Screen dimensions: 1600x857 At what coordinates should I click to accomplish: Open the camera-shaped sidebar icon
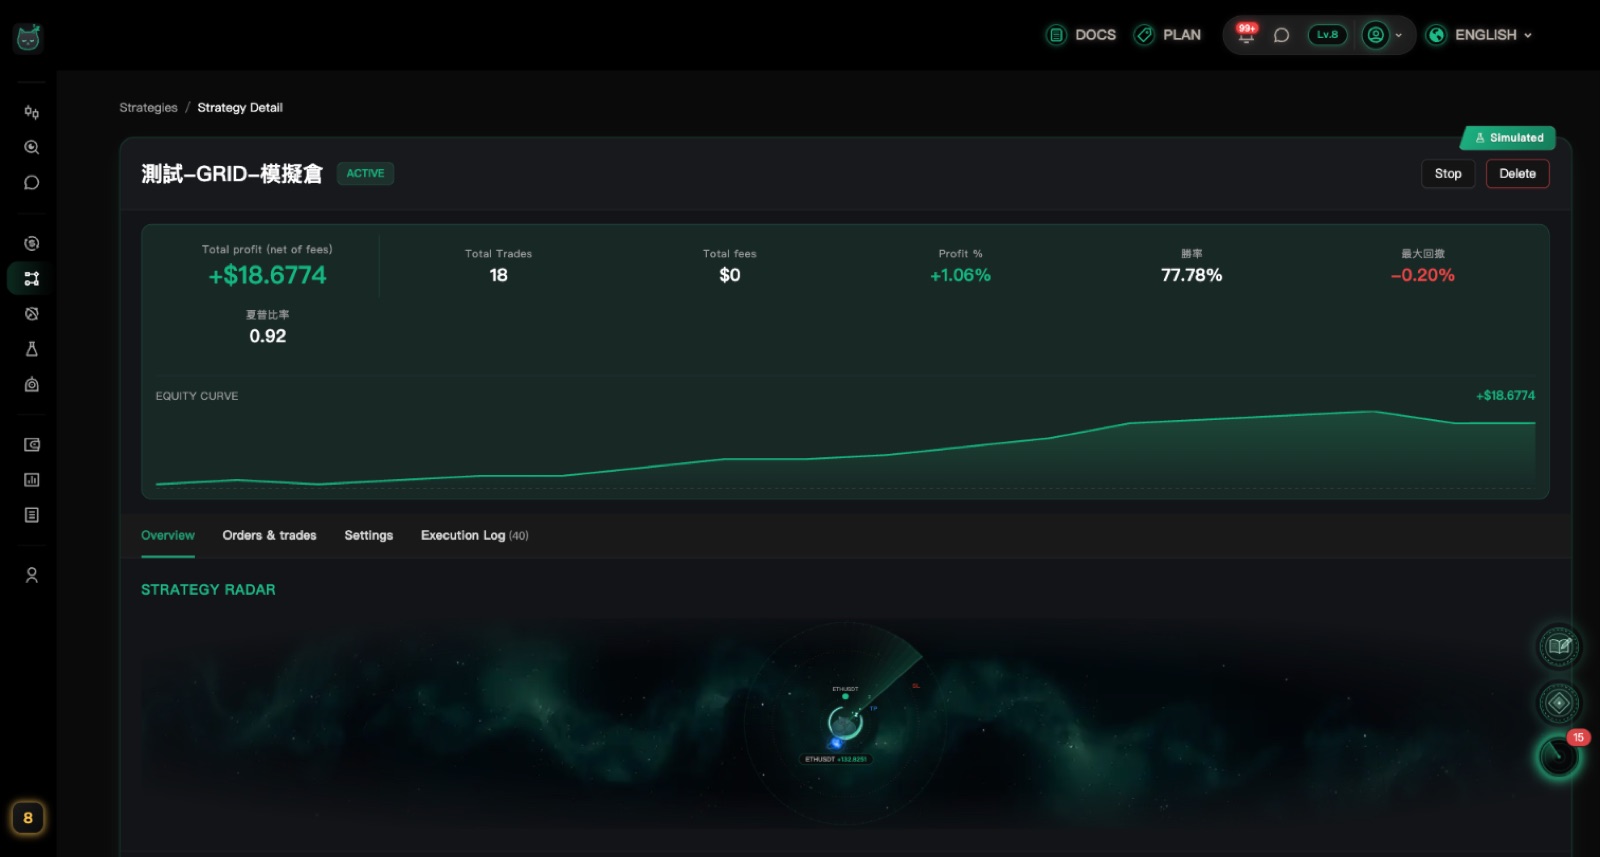click(32, 384)
